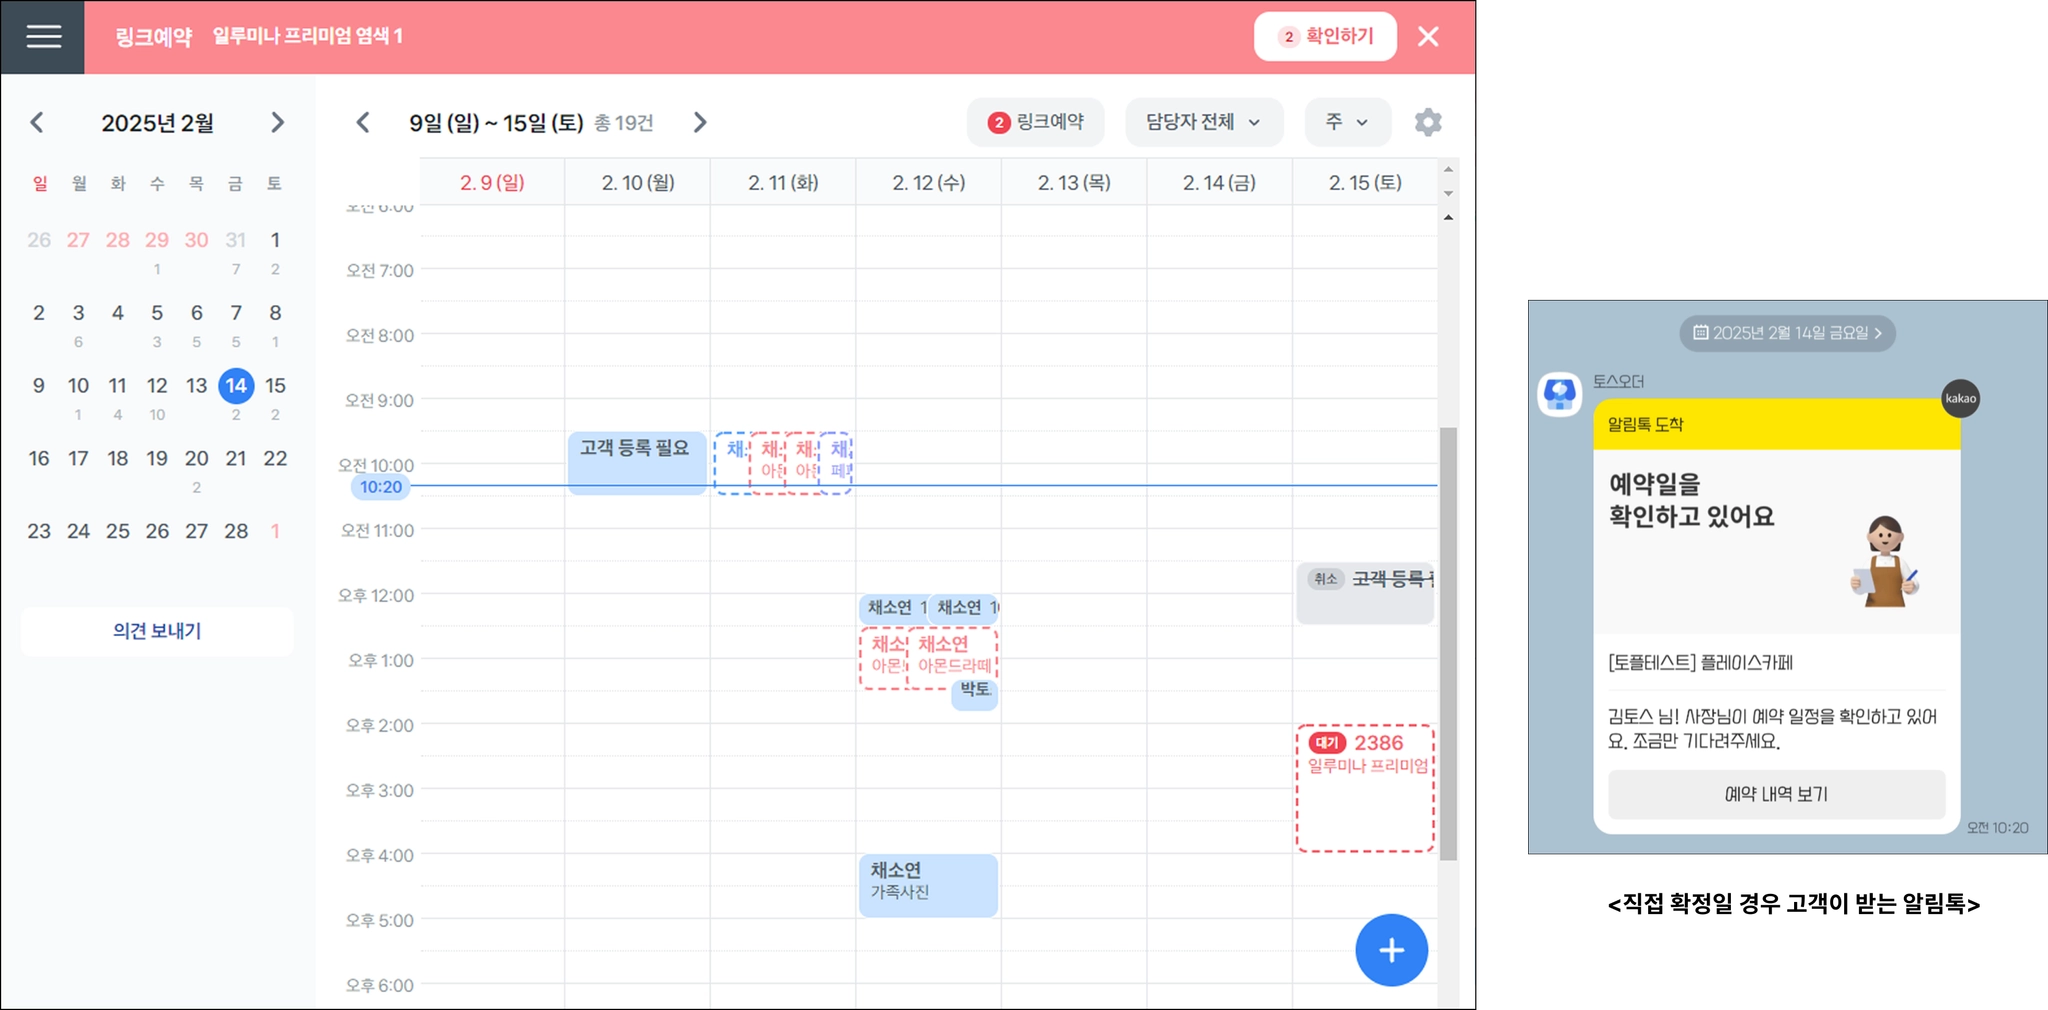Select February 20 in mini calendar
Image resolution: width=2048 pixels, height=1010 pixels.
[196, 459]
